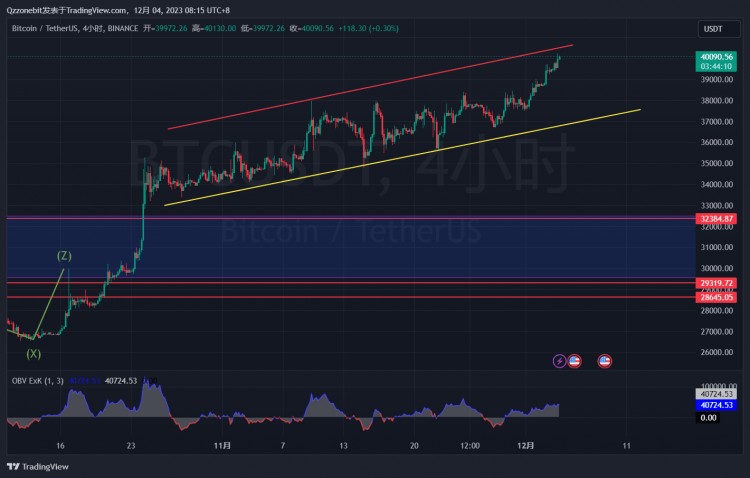Screen dimensions: 750x478
Task: Click the purple lightning event icon
Action: click(x=559, y=361)
